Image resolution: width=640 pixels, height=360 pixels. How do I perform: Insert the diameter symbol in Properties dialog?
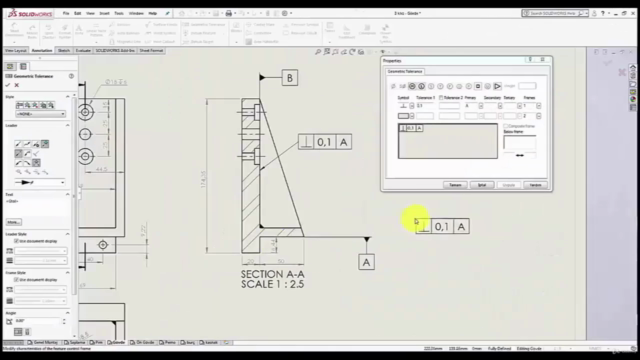coord(393,86)
